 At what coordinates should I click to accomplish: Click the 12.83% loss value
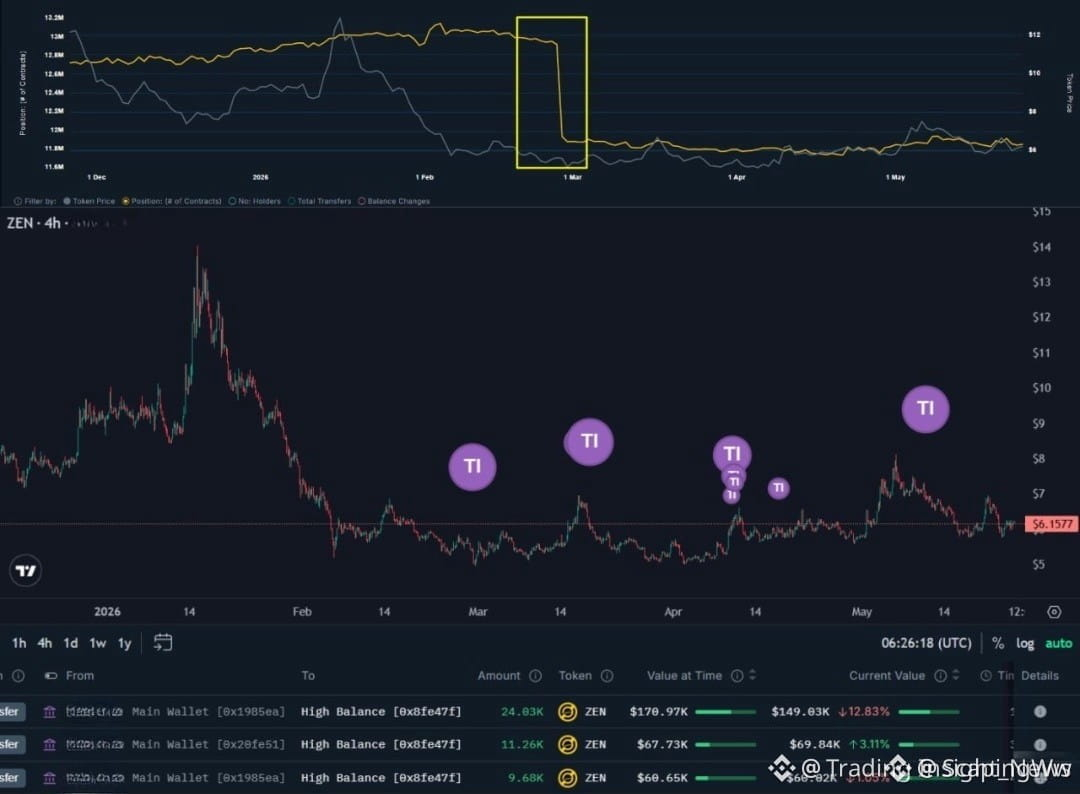coord(864,711)
